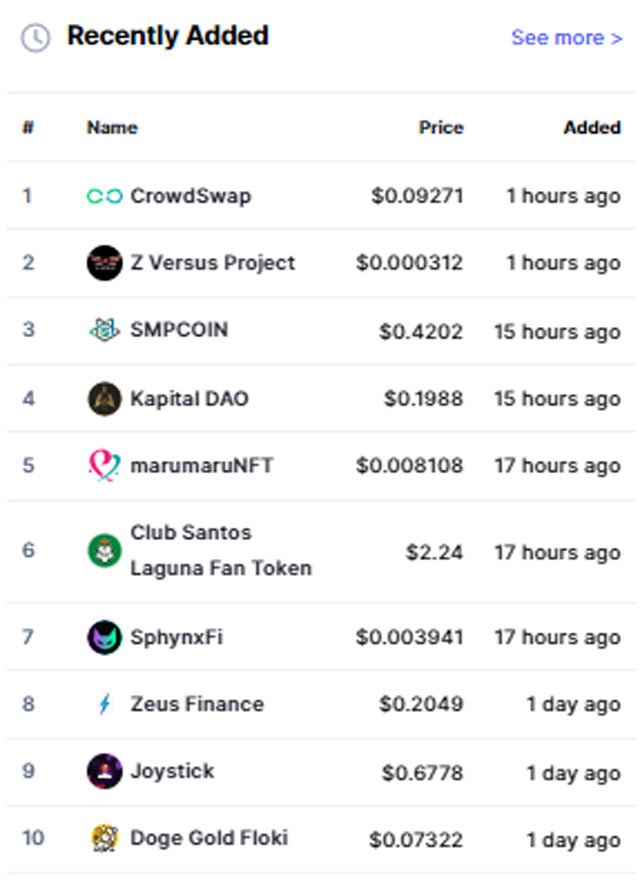Click the Z Versus Project coin icon
The image size is (640, 885).
104,263
